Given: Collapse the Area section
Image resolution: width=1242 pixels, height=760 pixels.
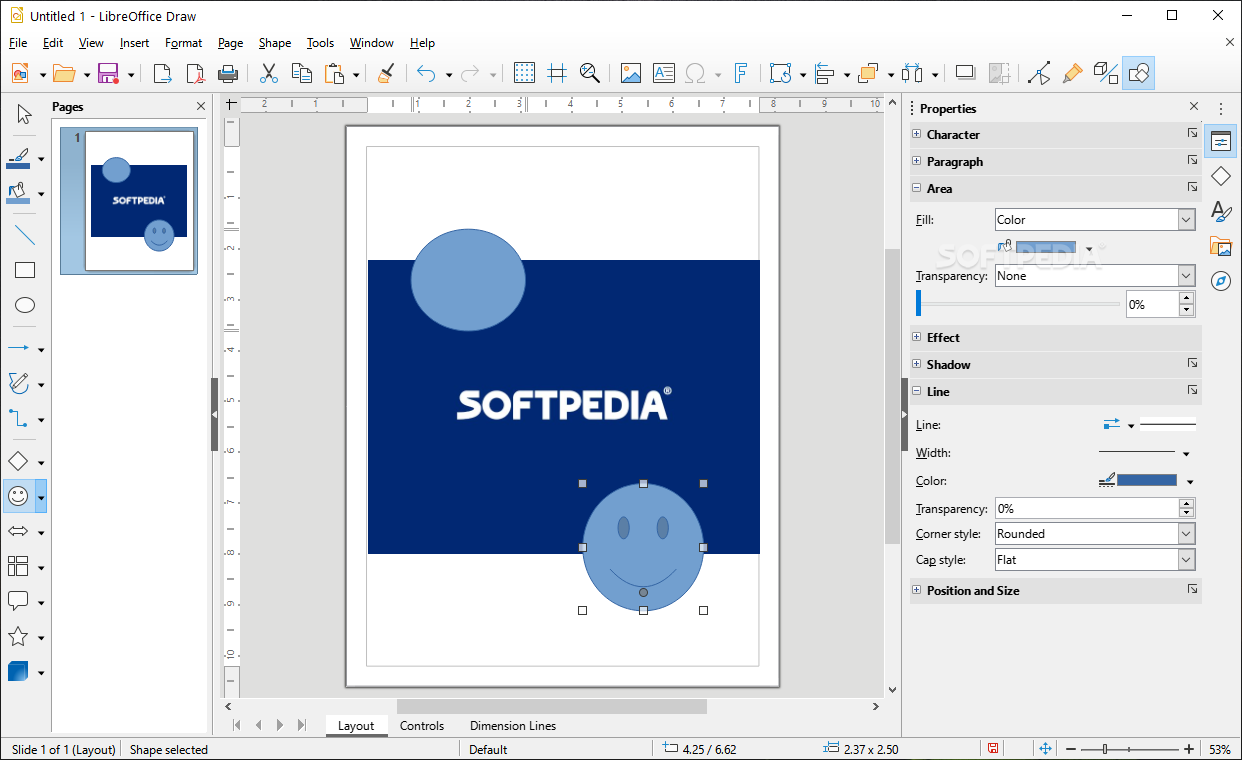Looking at the screenshot, I should (916, 188).
